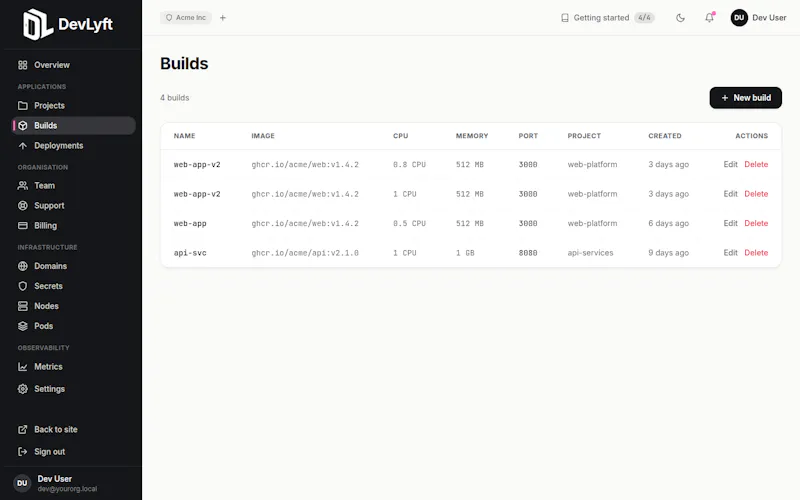Viewport: 800px width, 500px height.
Task: Click the Billing card icon
Action: point(22,226)
